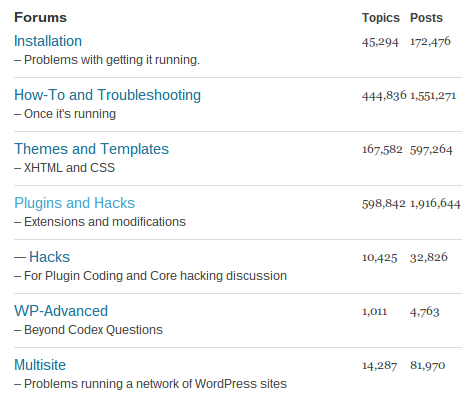
Task: Select description 'Extensions and modifications'
Action: coord(105,222)
